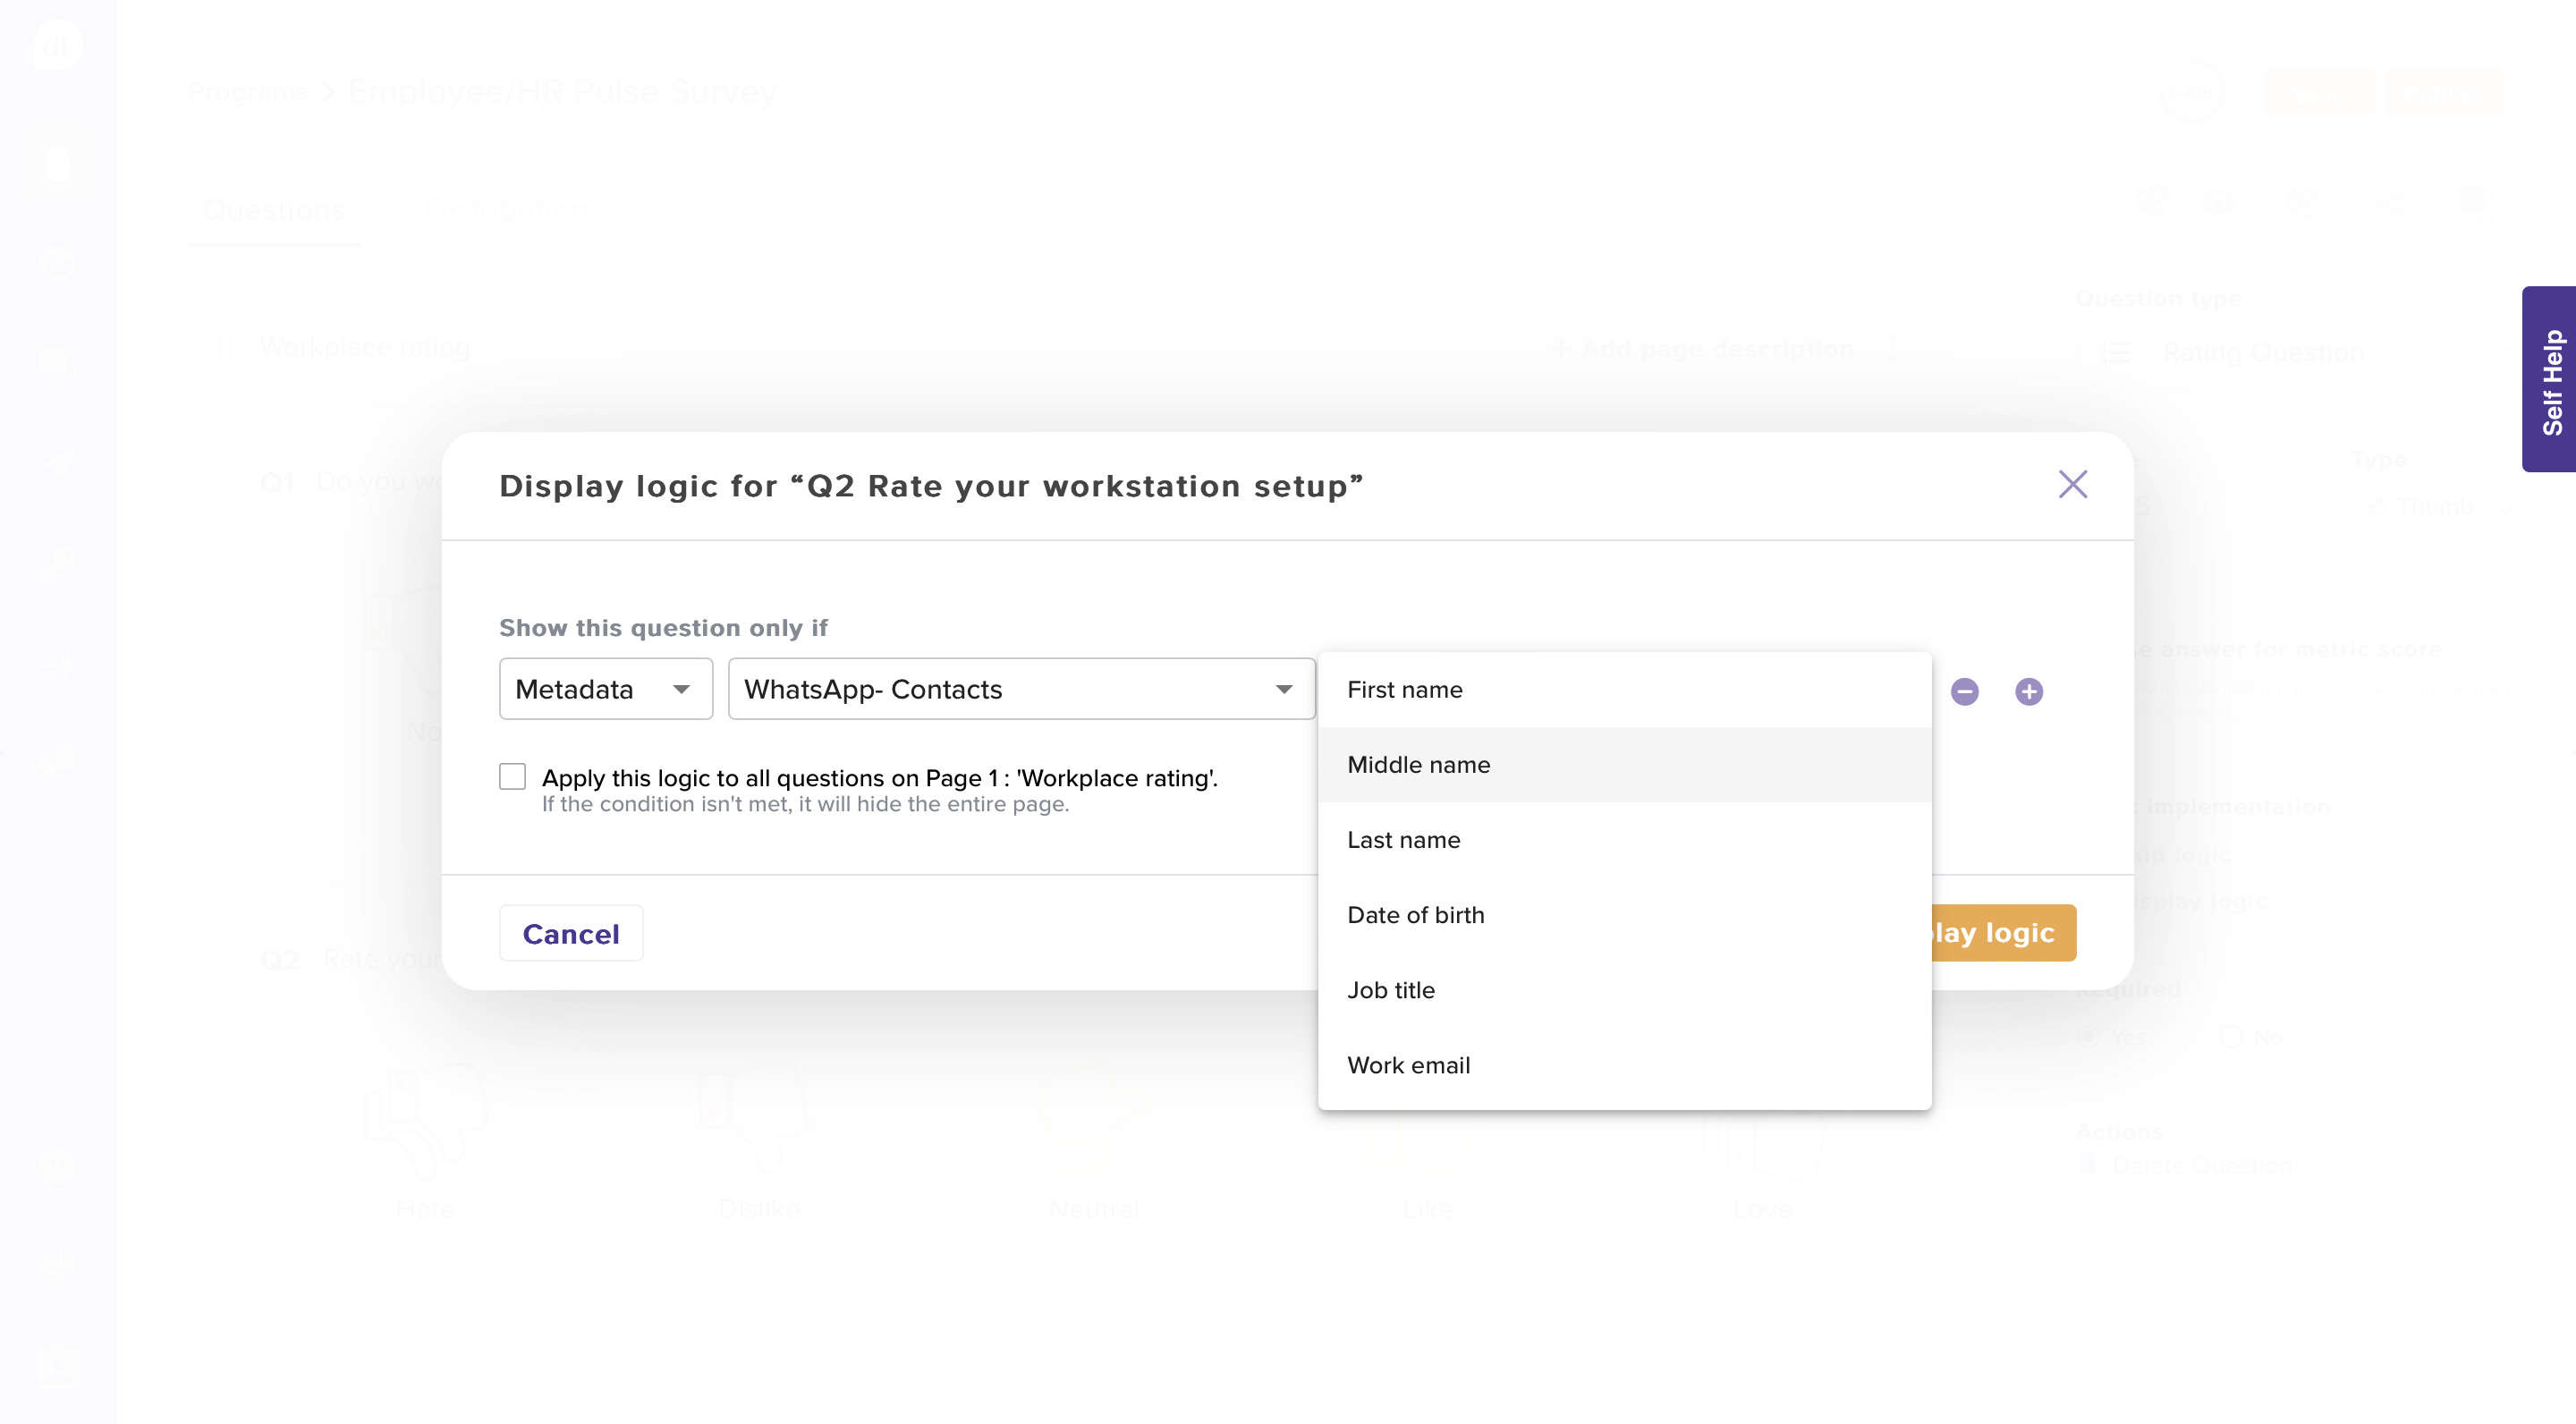The height and width of the screenshot is (1424, 2576).
Task: Select Work email option
Action: coord(1408,1064)
